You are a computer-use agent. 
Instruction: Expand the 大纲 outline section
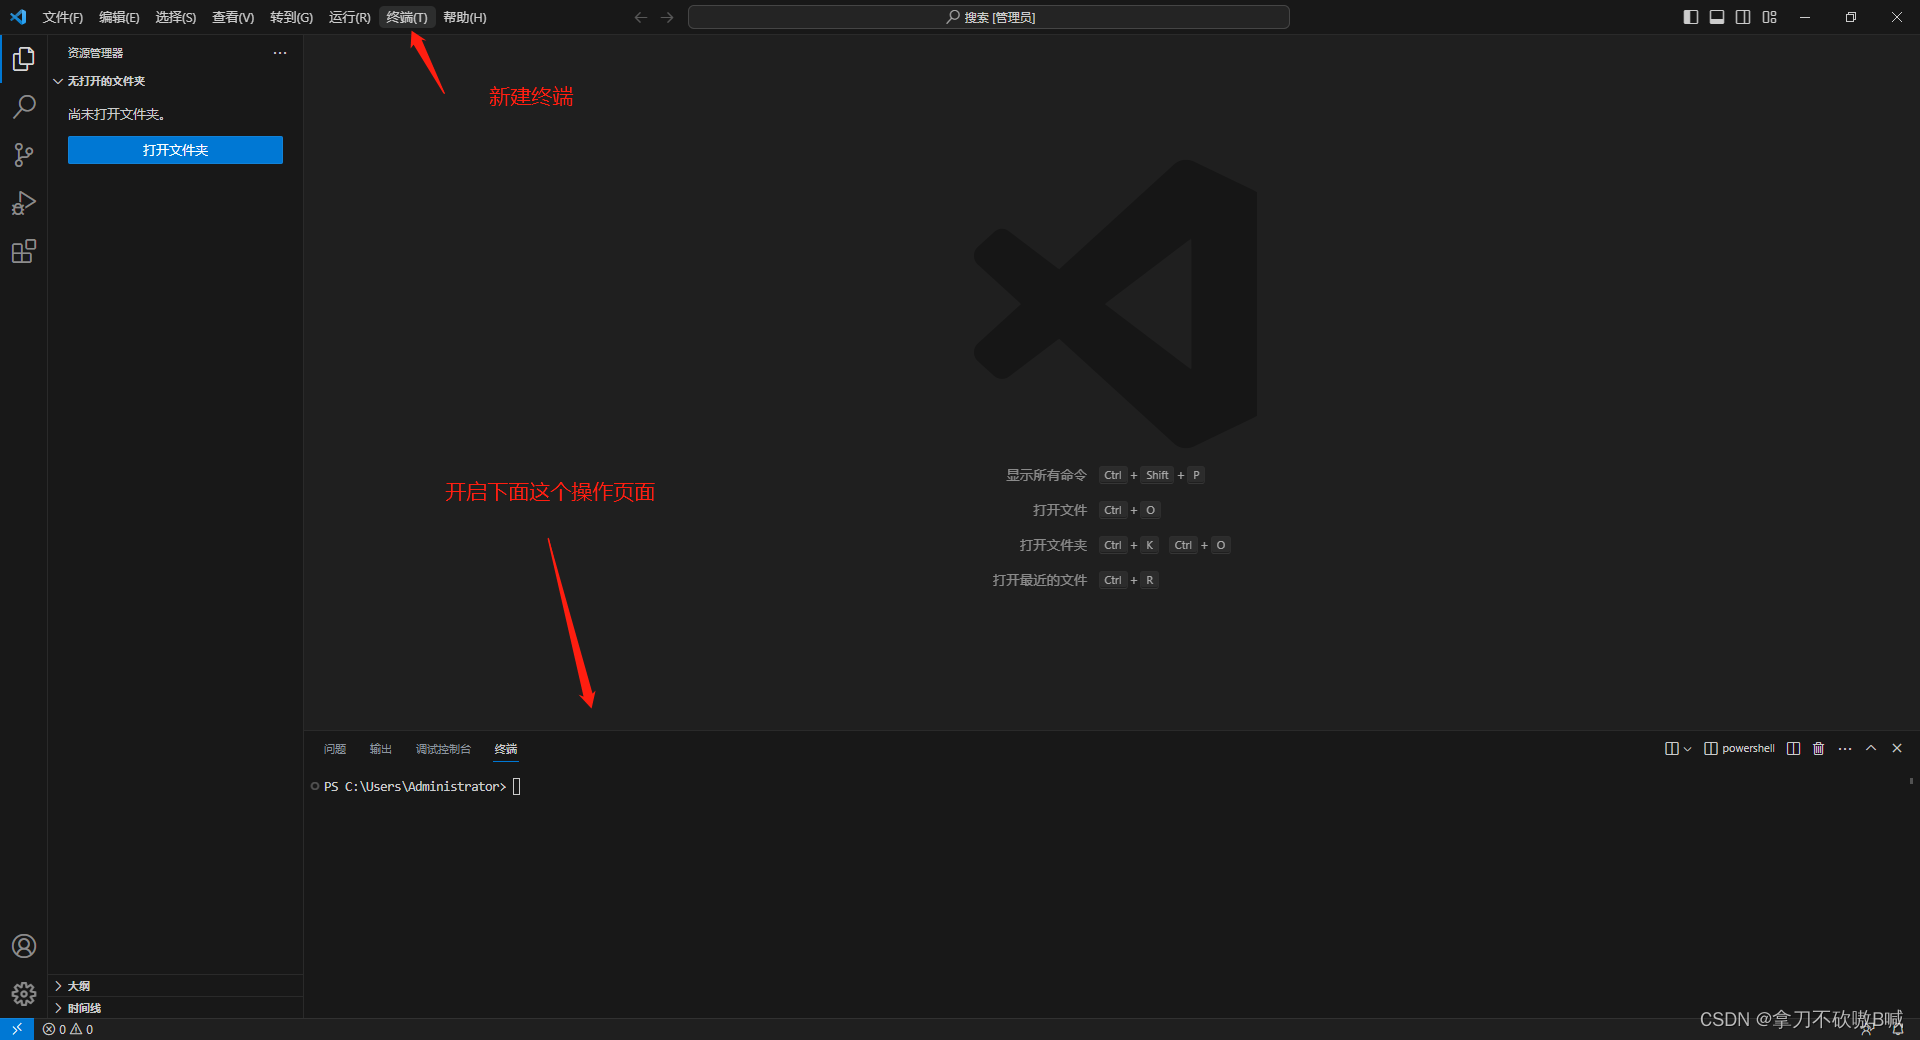tap(175, 986)
